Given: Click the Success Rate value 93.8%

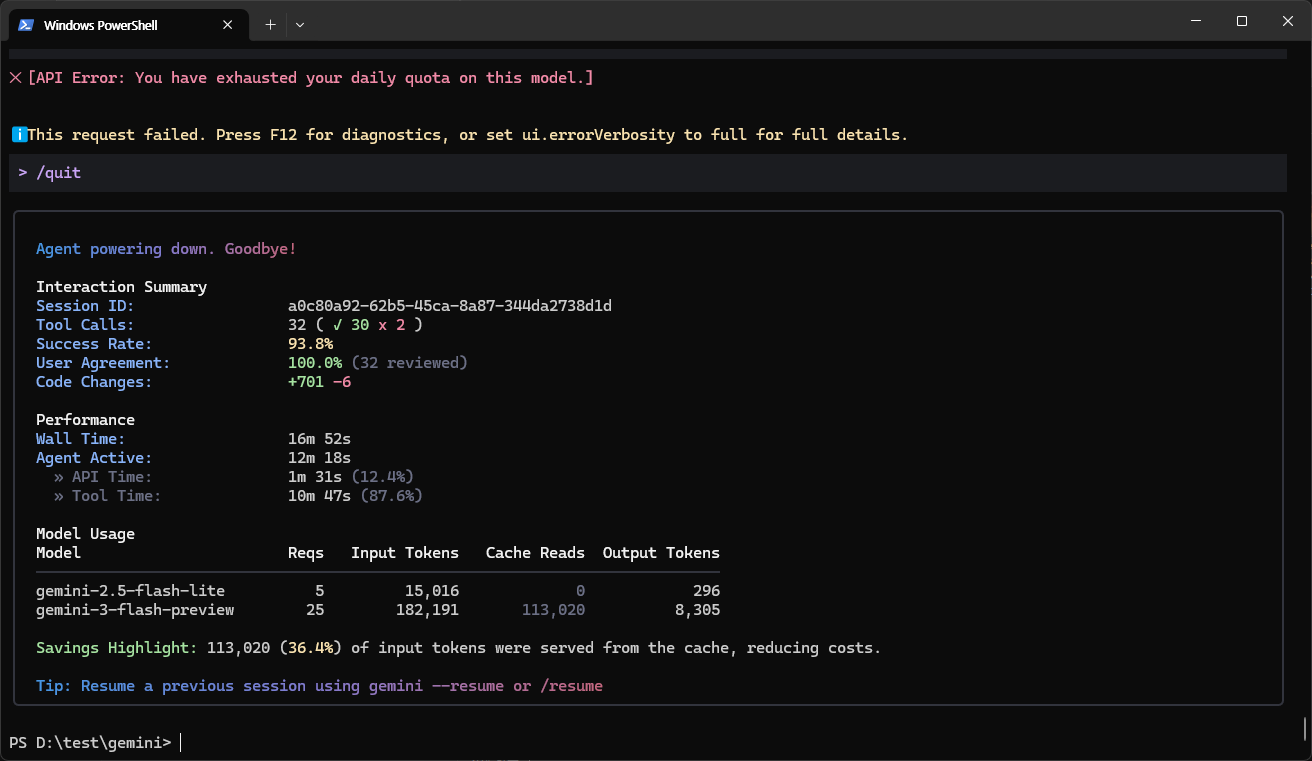Looking at the screenshot, I should pyautogui.click(x=310, y=343).
